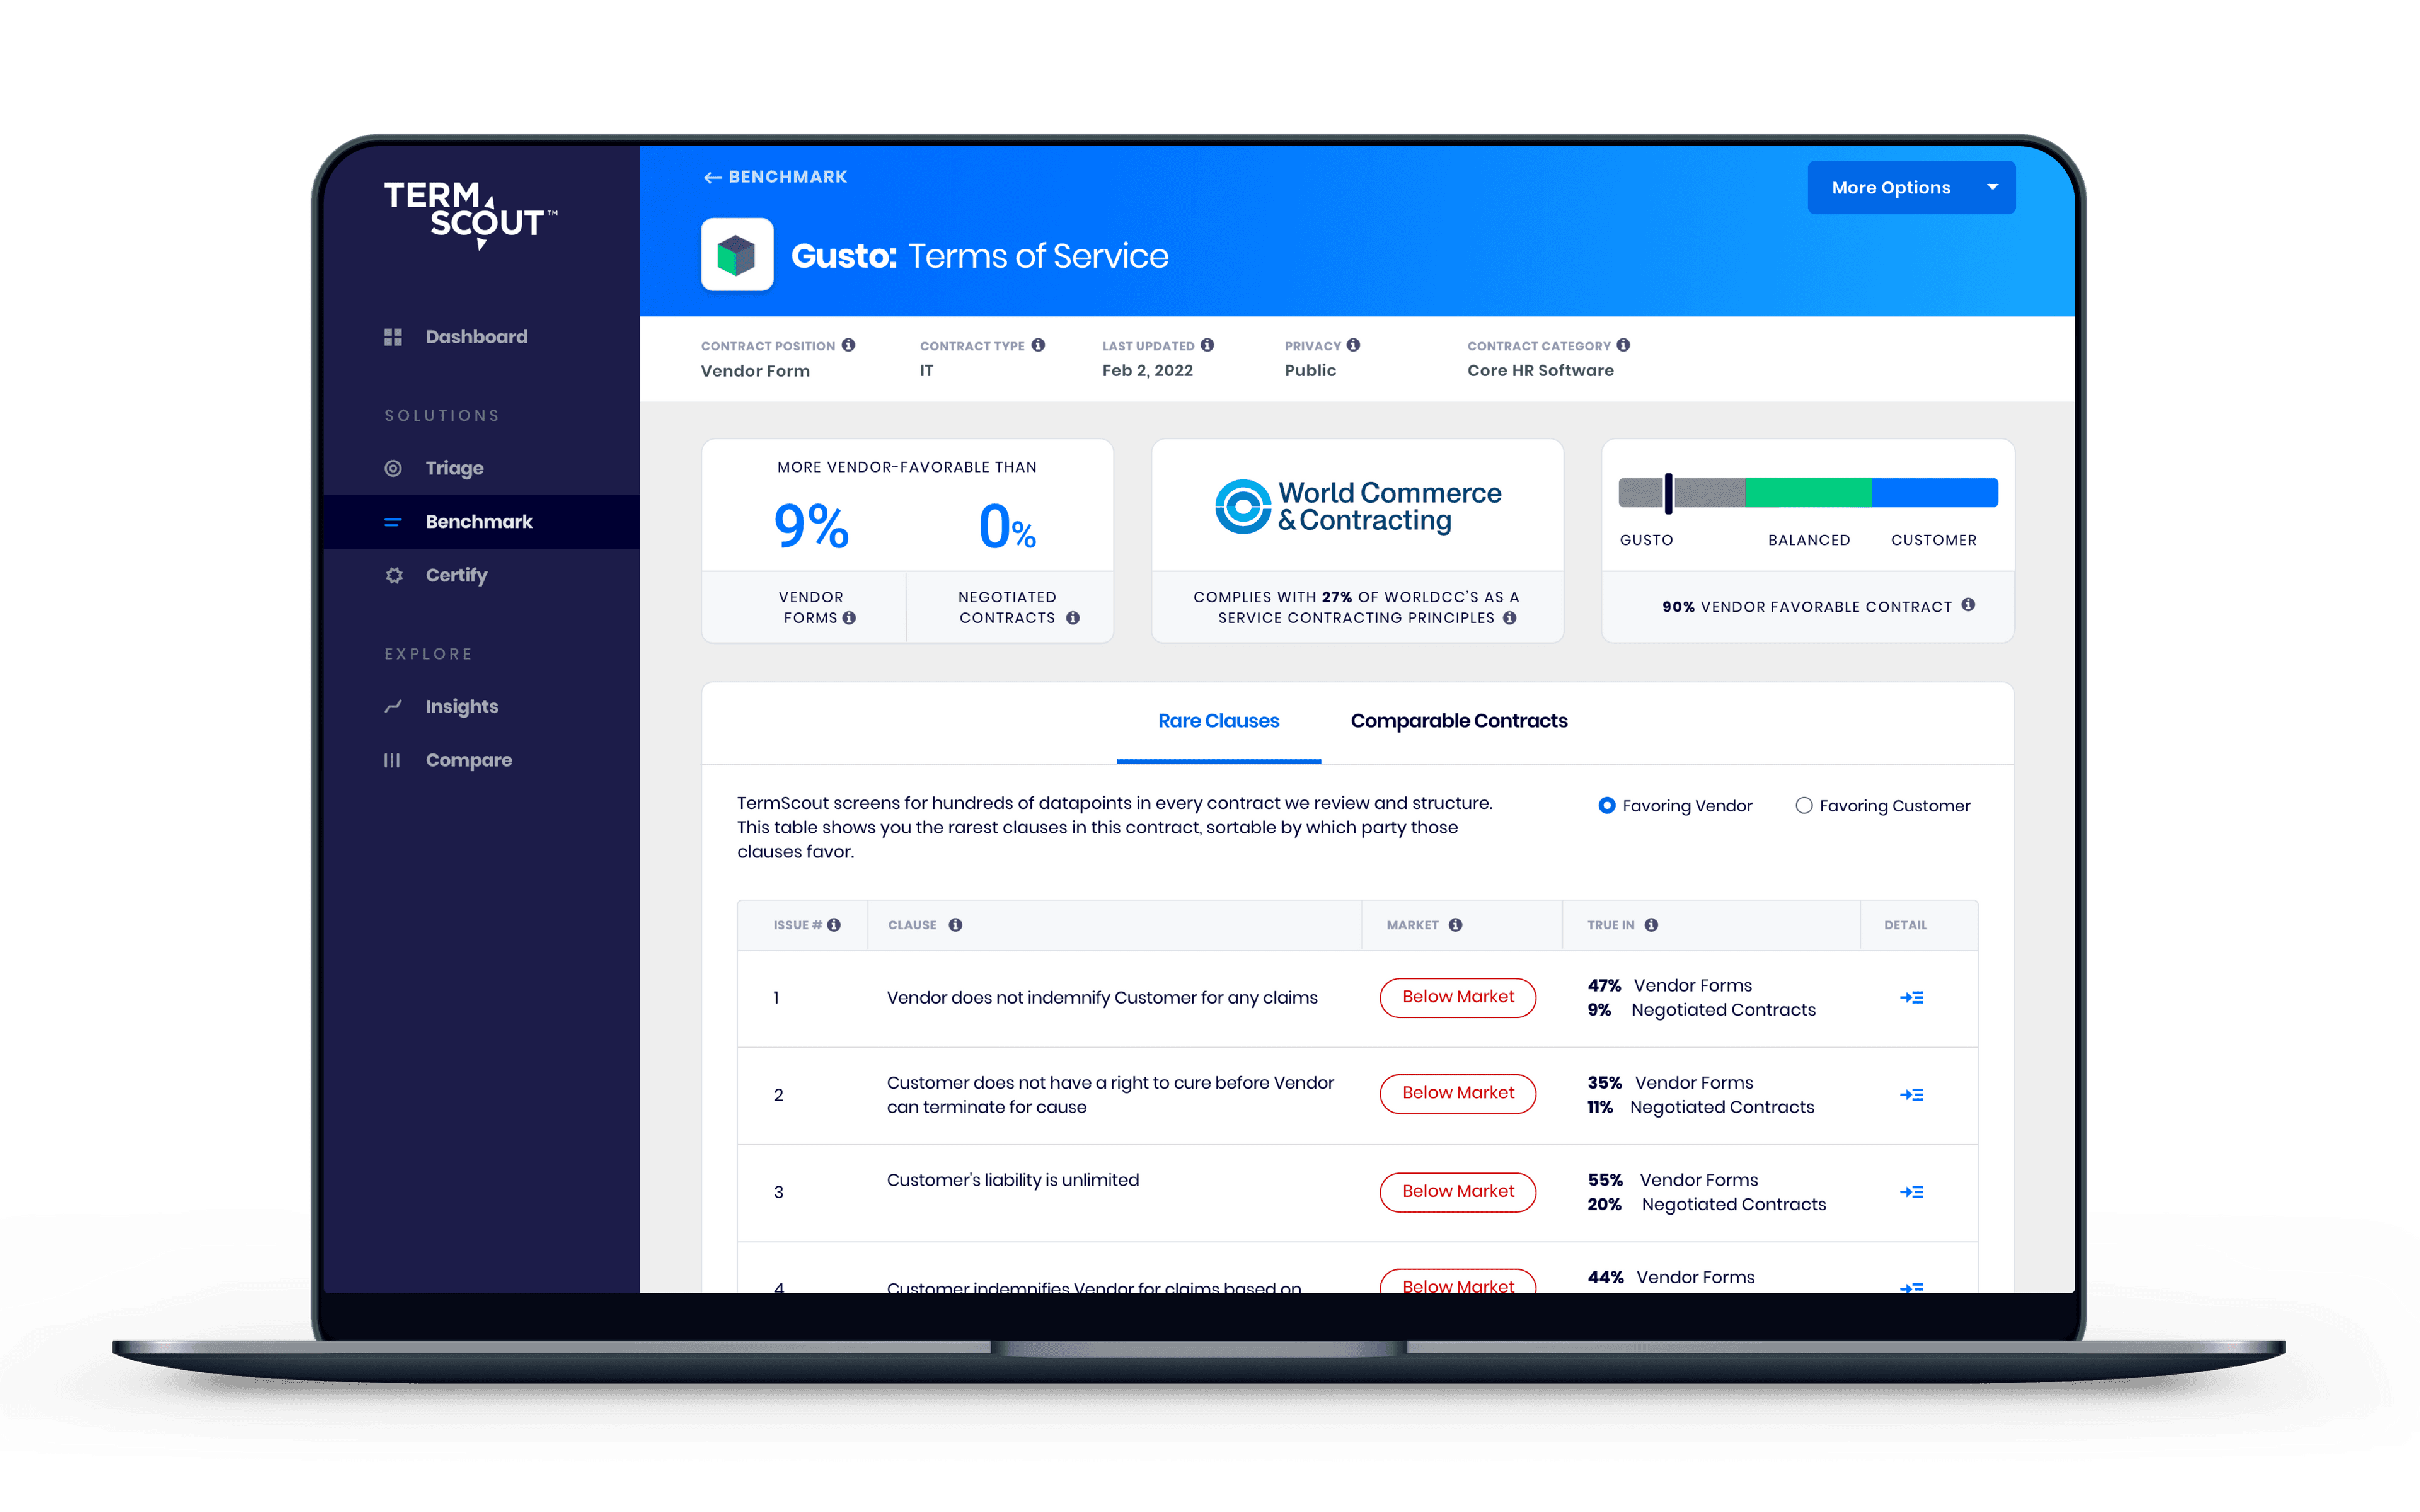This screenshot has height=1512, width=2420.
Task: Open detail for issue 3 liability row
Action: 1911,1192
